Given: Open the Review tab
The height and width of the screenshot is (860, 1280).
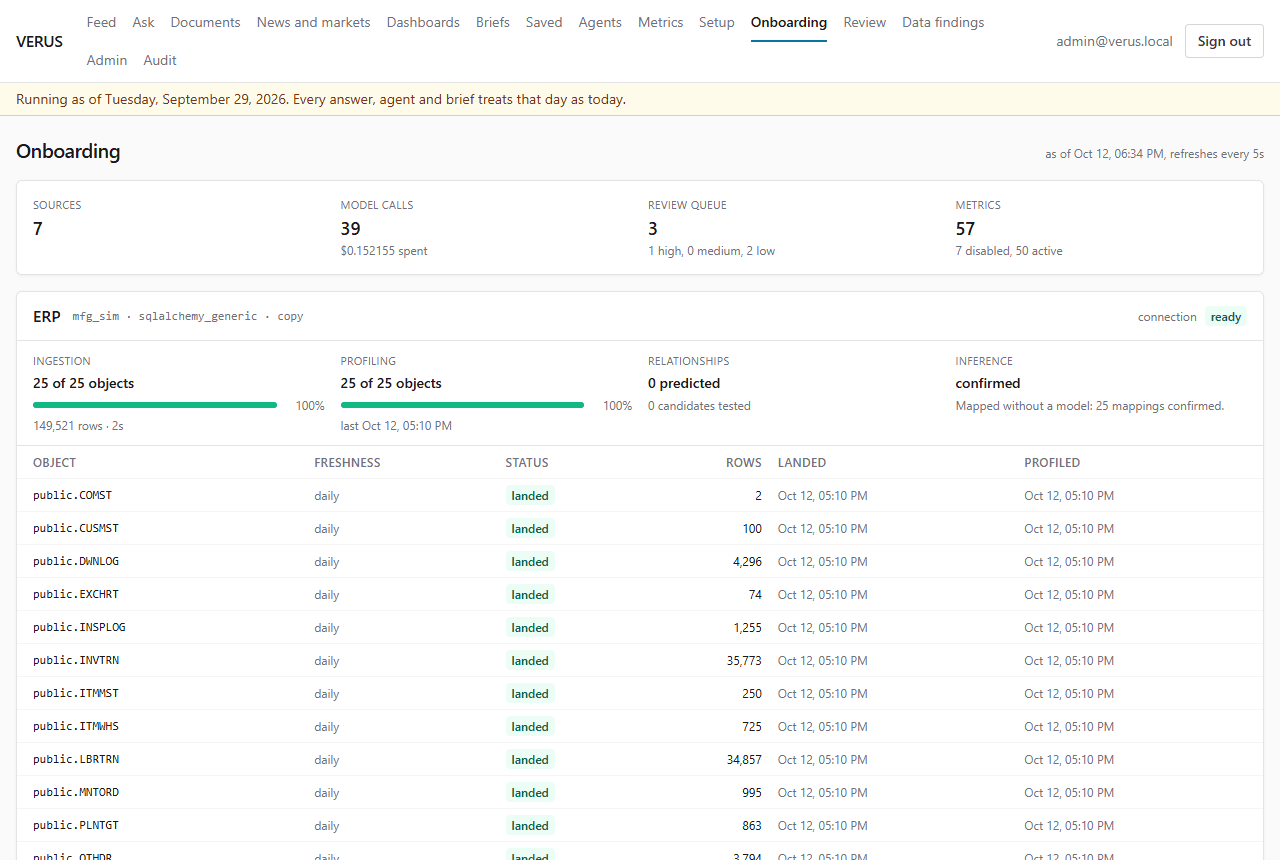Looking at the screenshot, I should tap(864, 22).
